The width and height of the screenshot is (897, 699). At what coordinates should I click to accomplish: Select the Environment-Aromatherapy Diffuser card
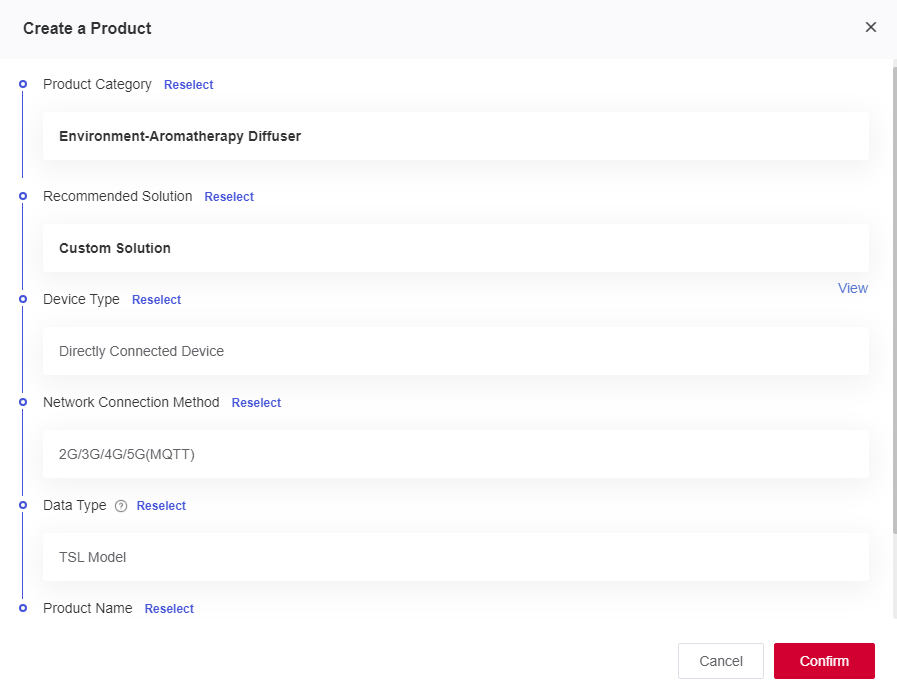point(456,136)
